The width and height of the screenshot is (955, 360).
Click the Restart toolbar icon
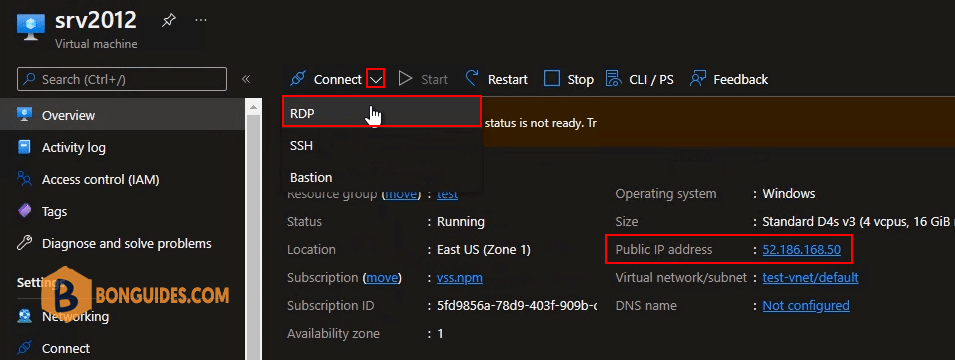click(473, 79)
